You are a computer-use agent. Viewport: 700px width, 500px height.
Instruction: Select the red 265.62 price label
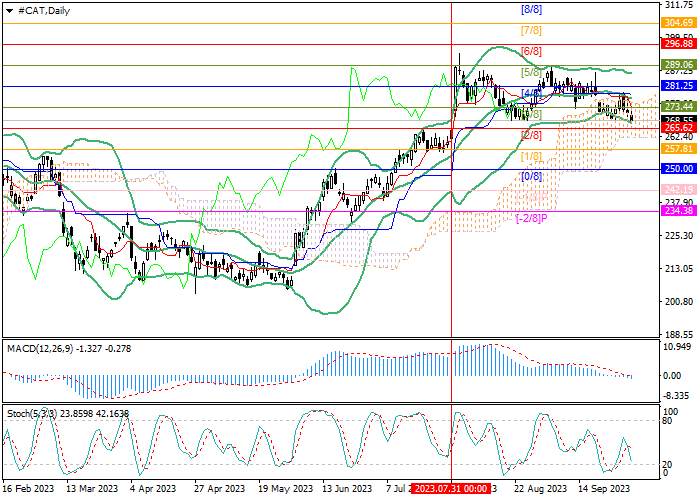pyautogui.click(x=678, y=128)
